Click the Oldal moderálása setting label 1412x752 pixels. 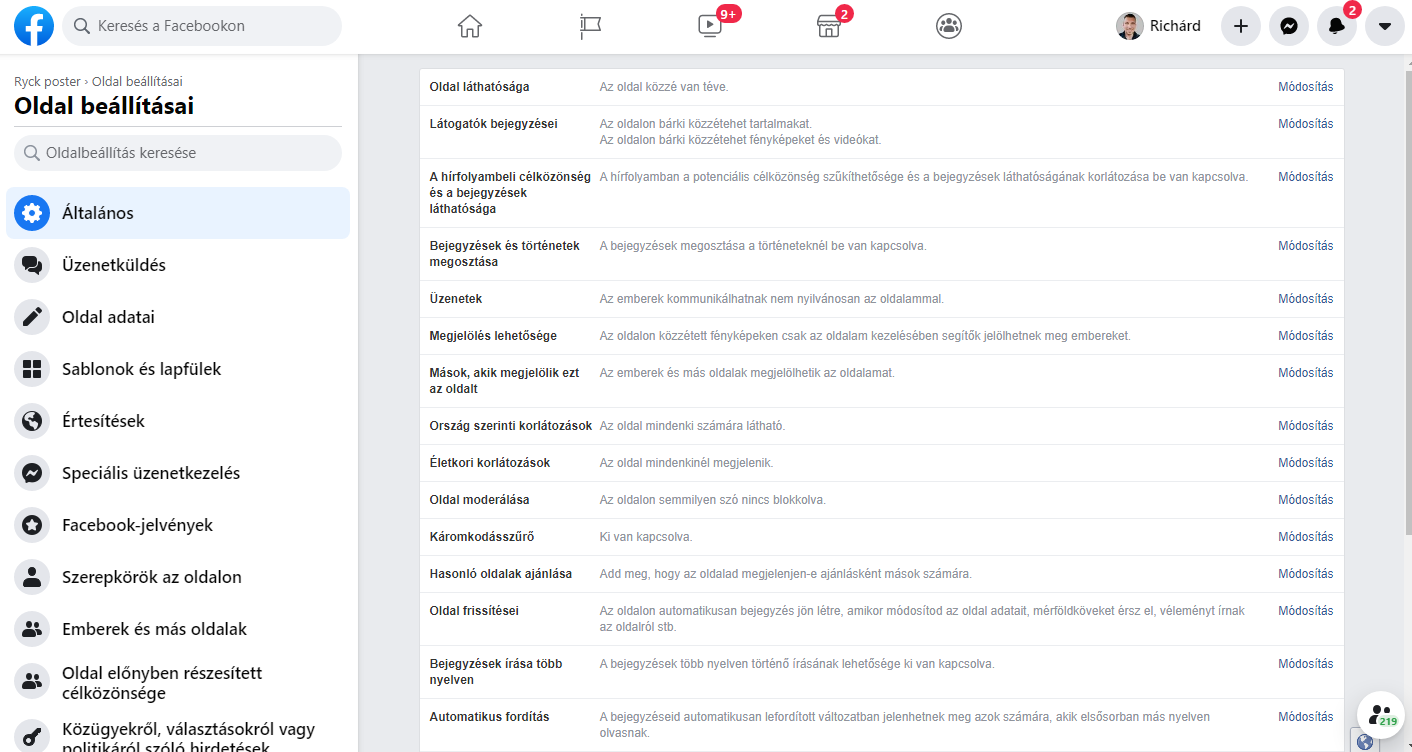point(479,500)
